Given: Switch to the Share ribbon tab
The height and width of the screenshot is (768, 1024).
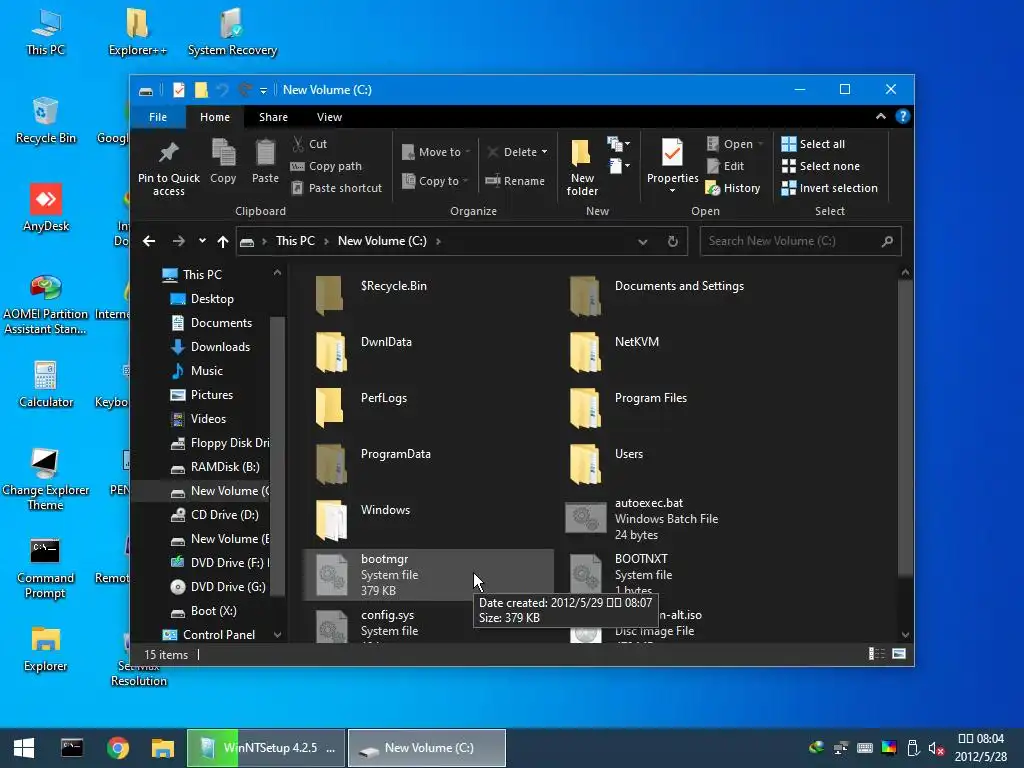Looking at the screenshot, I should pos(273,117).
